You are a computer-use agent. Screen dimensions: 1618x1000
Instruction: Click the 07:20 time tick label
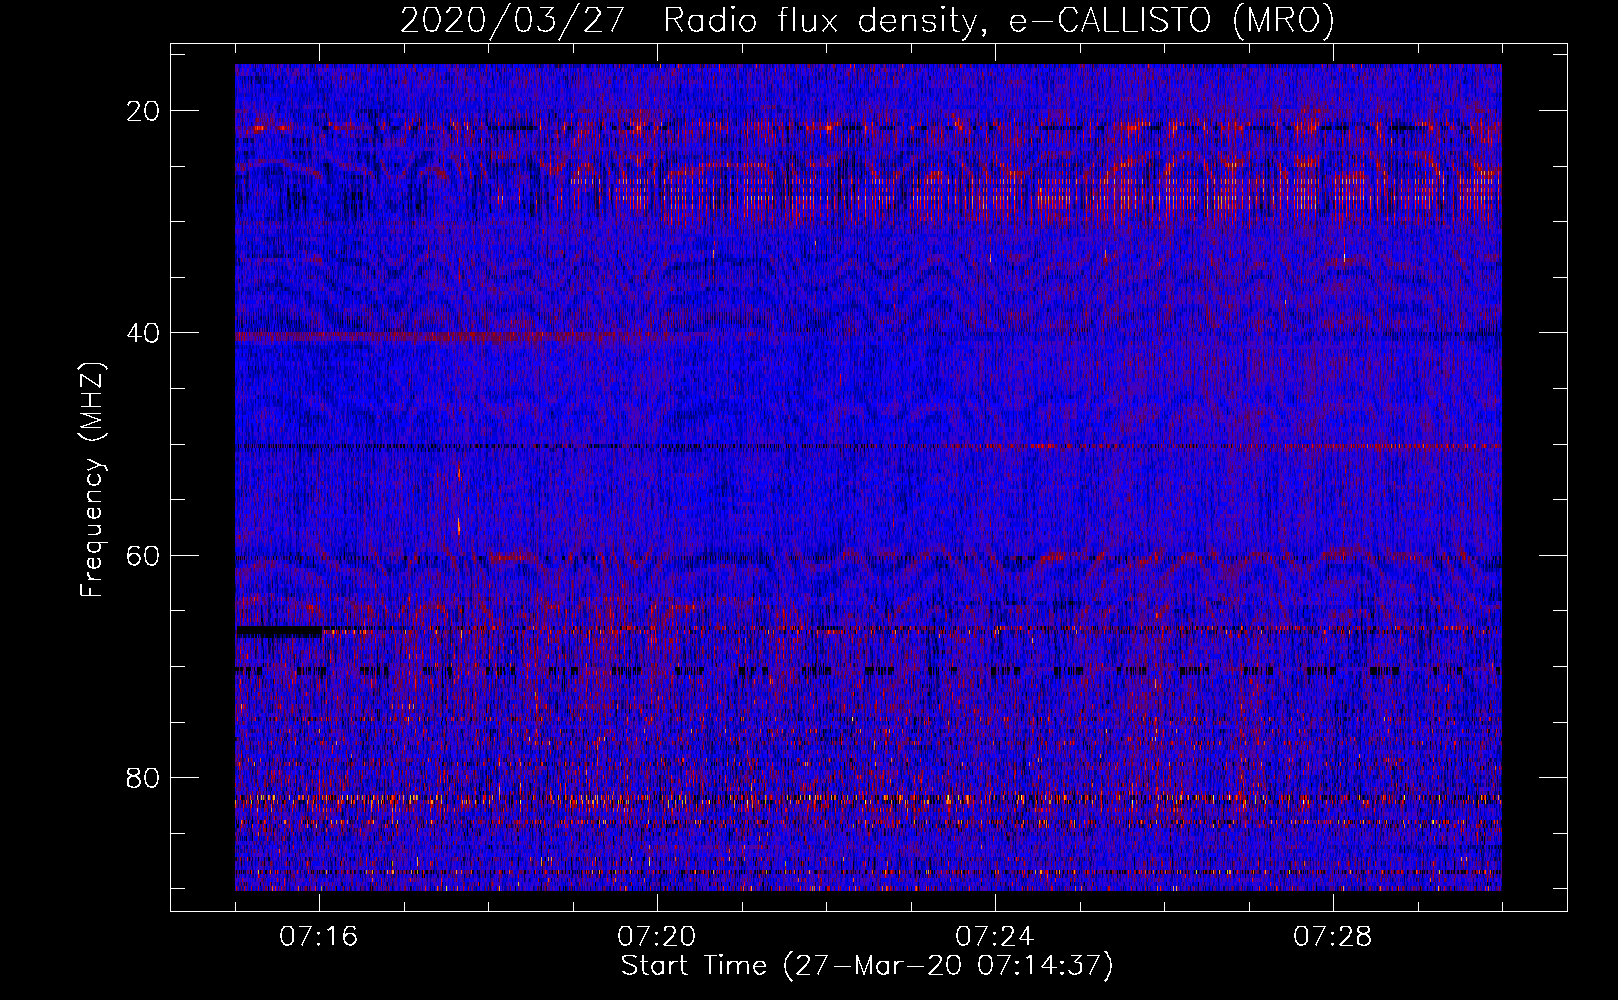(657, 937)
